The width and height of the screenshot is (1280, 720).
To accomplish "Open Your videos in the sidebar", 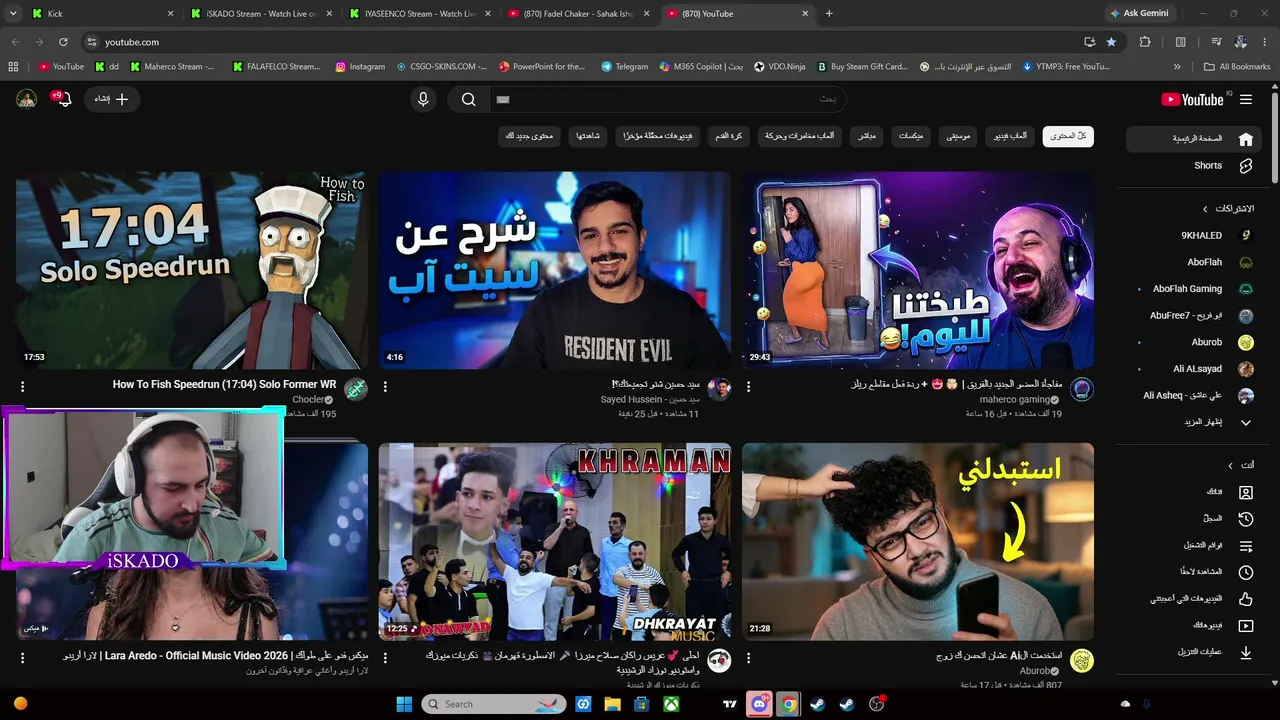I will 1194,626.
